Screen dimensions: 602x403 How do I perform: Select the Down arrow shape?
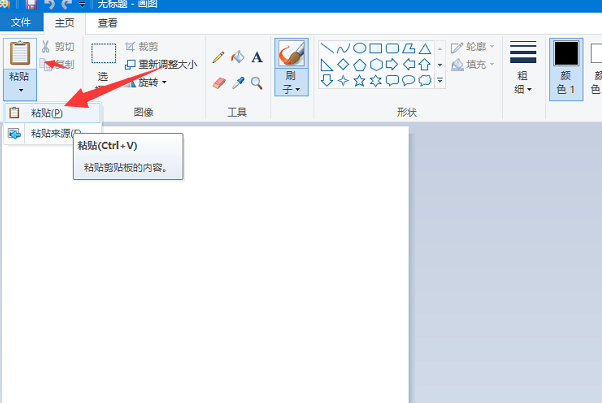[327, 81]
